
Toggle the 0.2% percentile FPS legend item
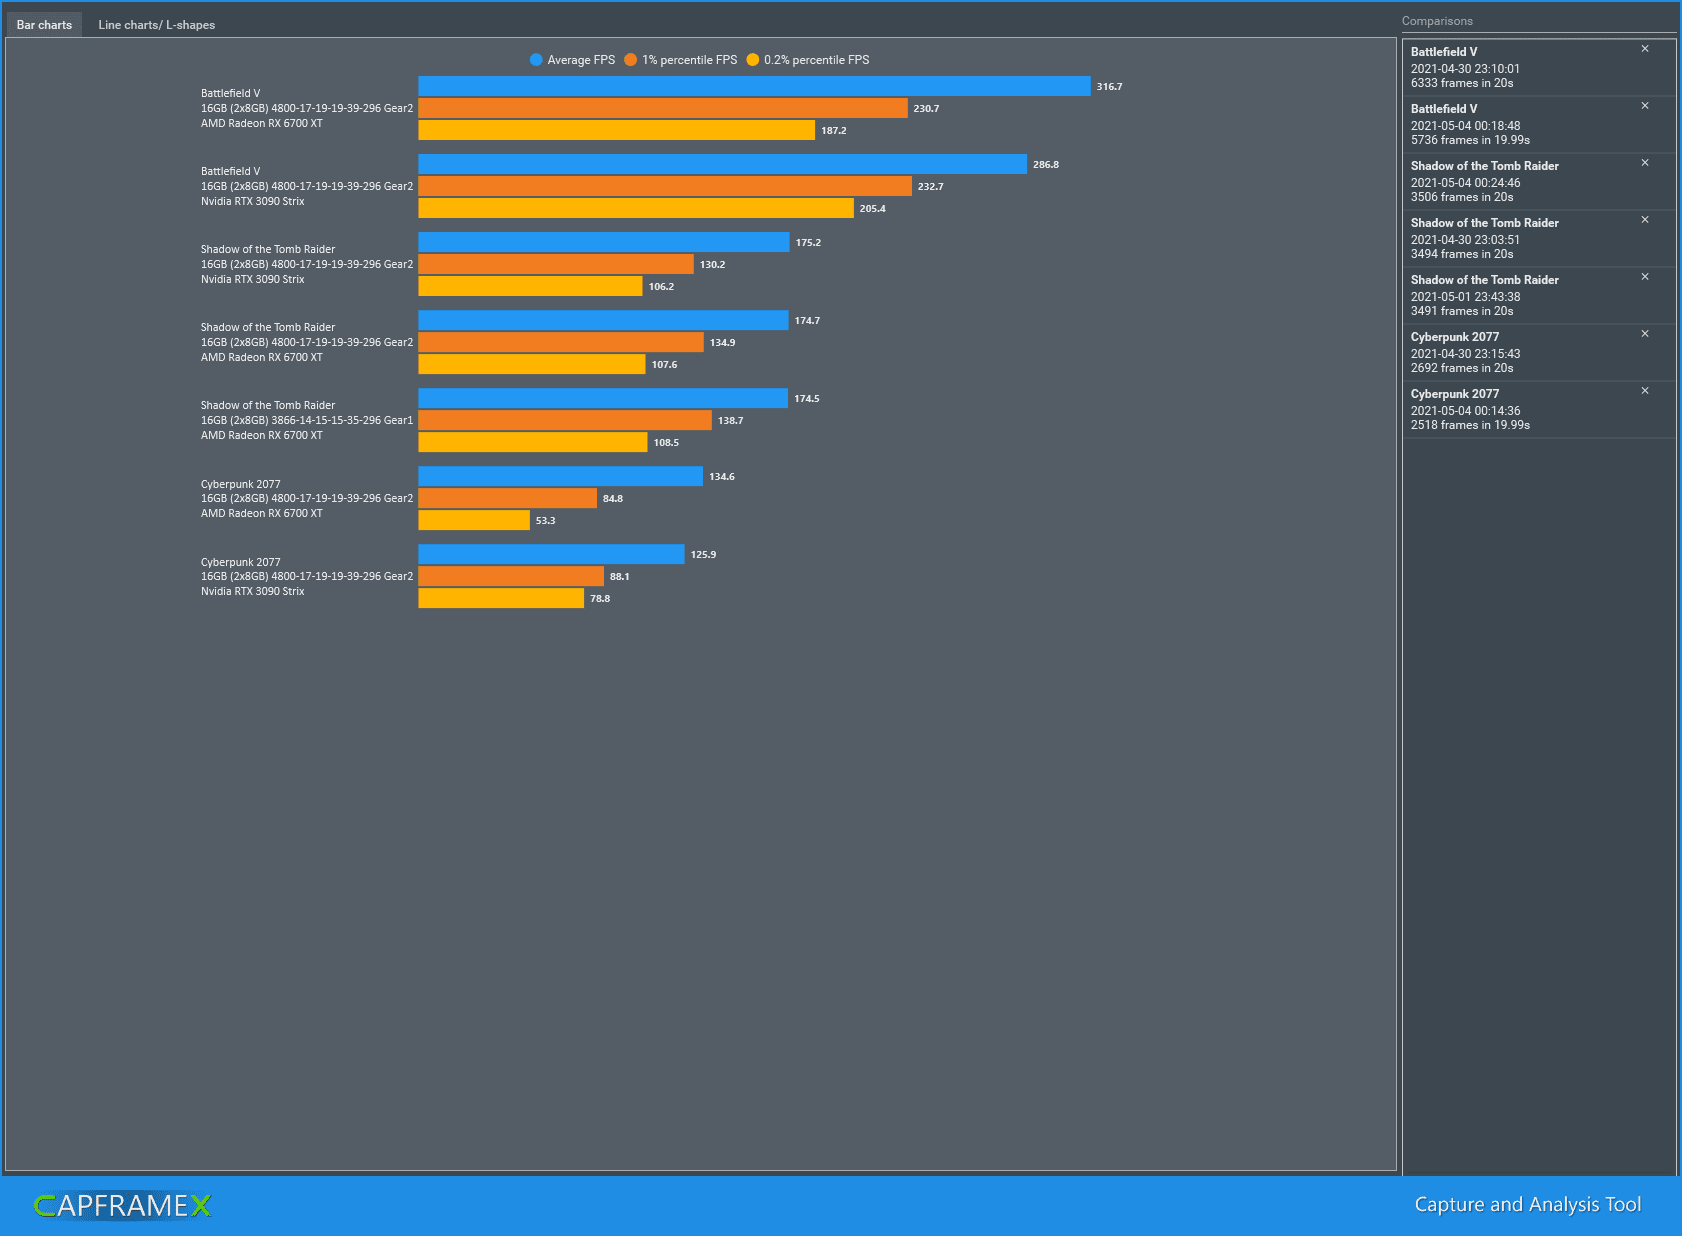coord(808,60)
